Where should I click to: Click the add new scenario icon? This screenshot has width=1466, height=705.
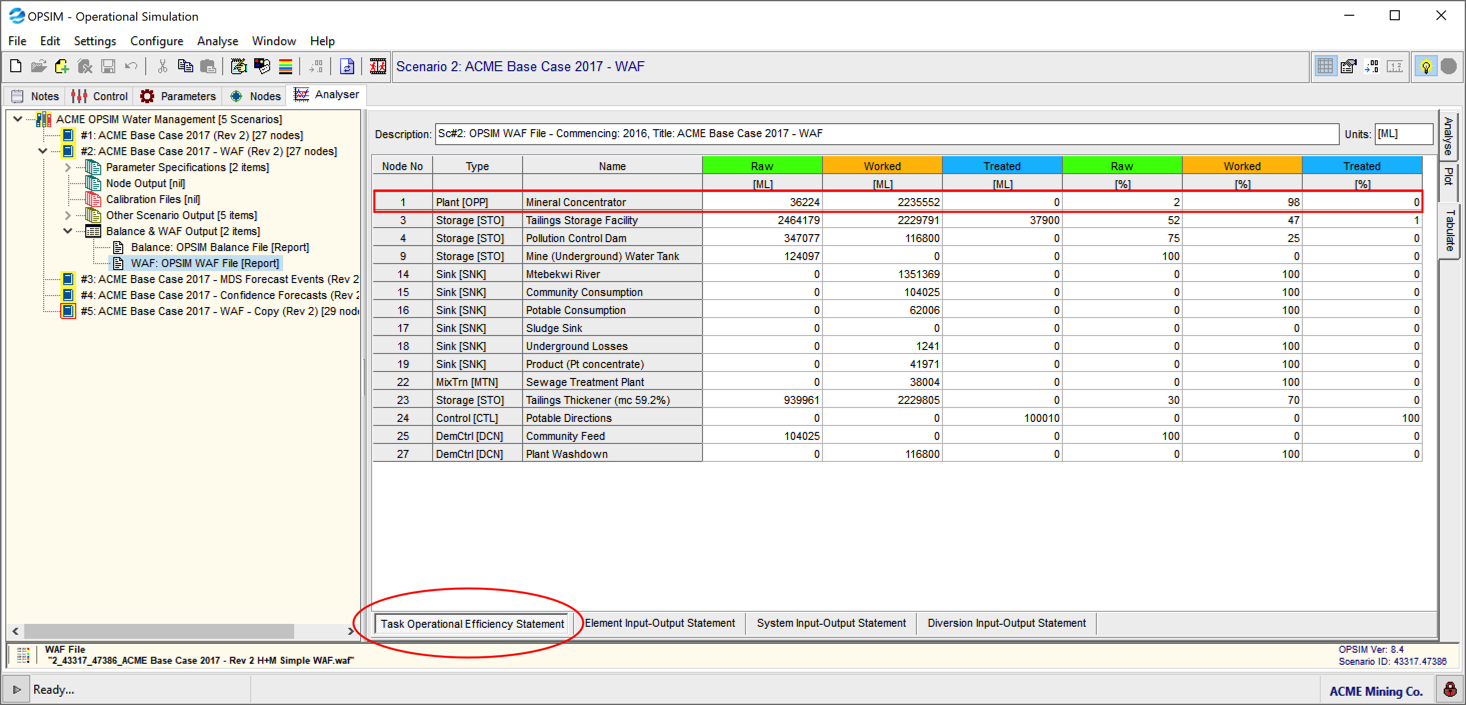pyautogui.click(x=62, y=67)
